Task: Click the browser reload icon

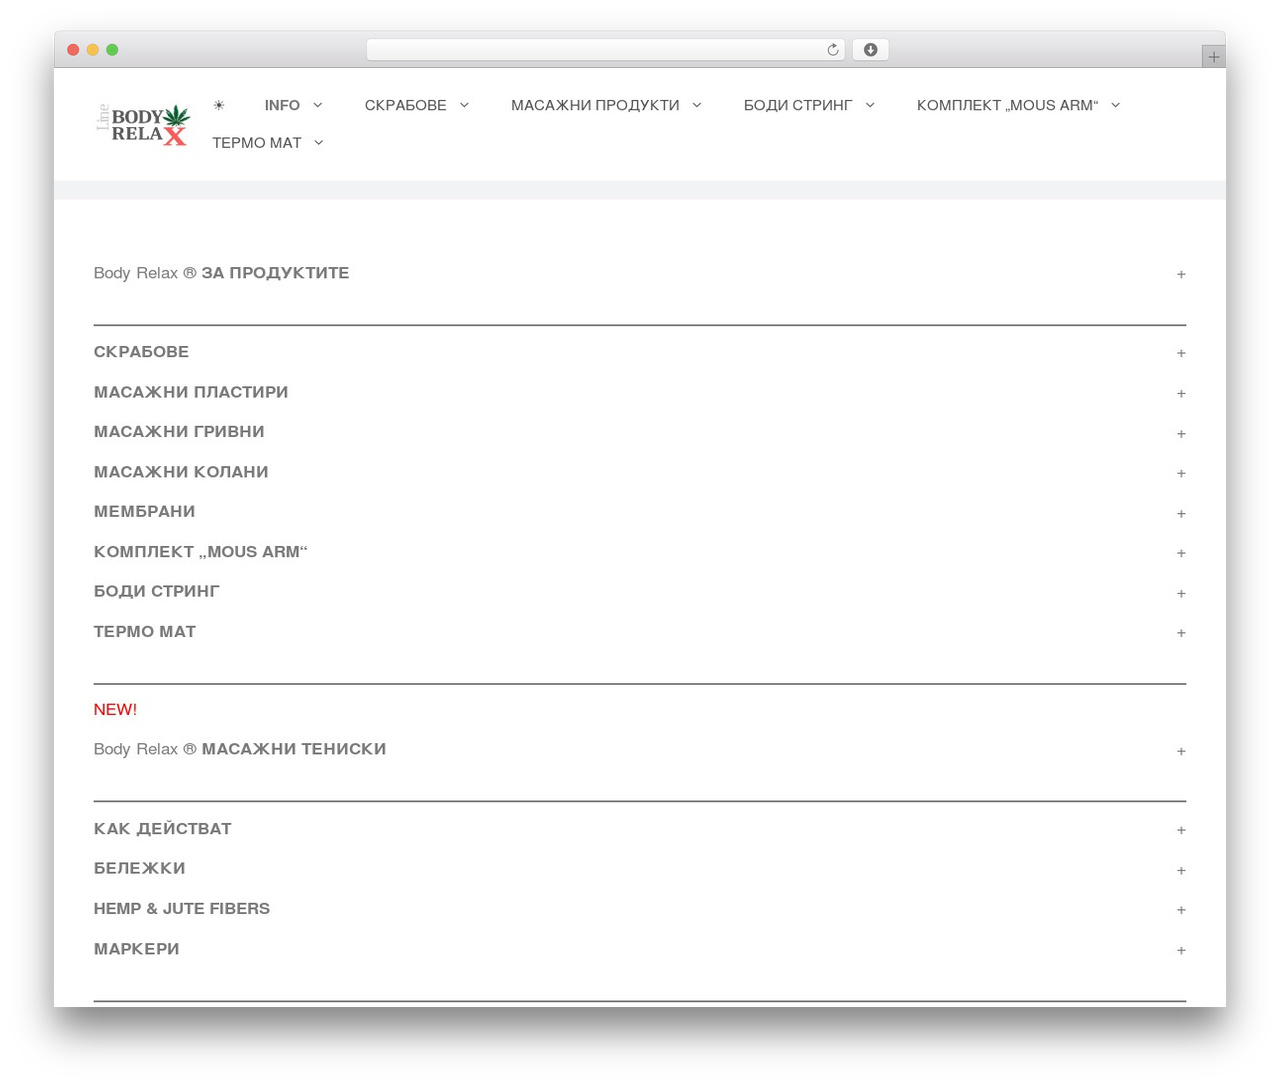Action: pyautogui.click(x=832, y=50)
